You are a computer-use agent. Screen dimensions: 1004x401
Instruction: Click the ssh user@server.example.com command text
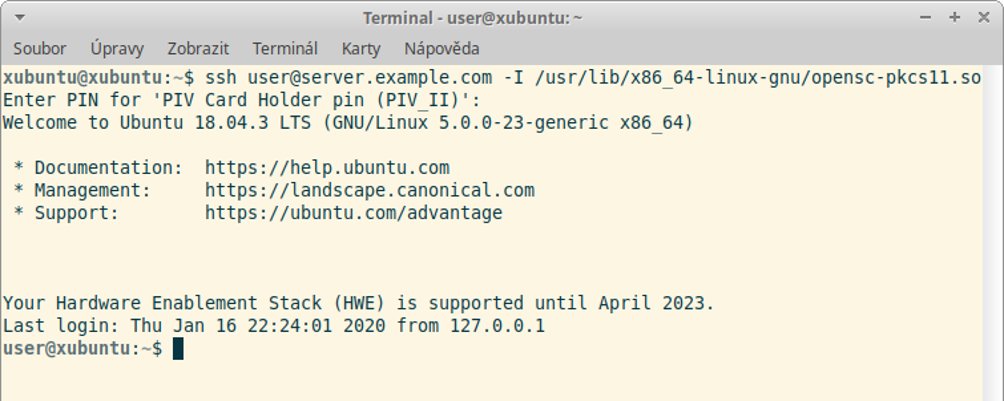tap(349, 78)
